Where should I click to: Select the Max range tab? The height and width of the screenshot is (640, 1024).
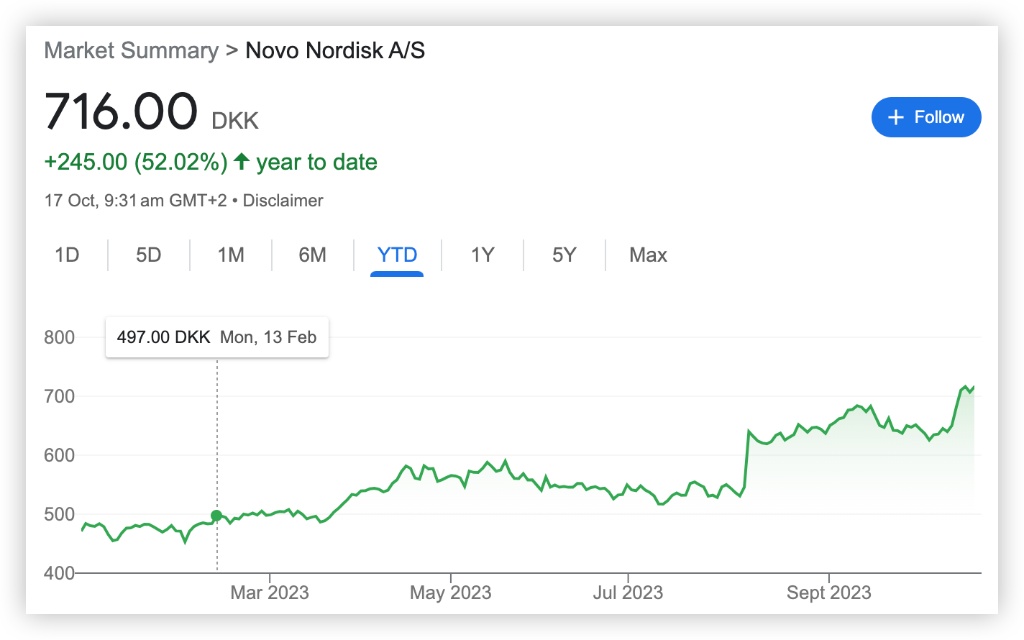(648, 255)
